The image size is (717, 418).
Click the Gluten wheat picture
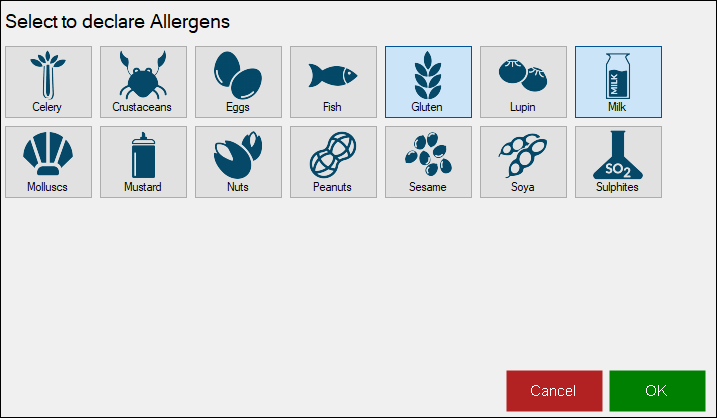point(428,75)
